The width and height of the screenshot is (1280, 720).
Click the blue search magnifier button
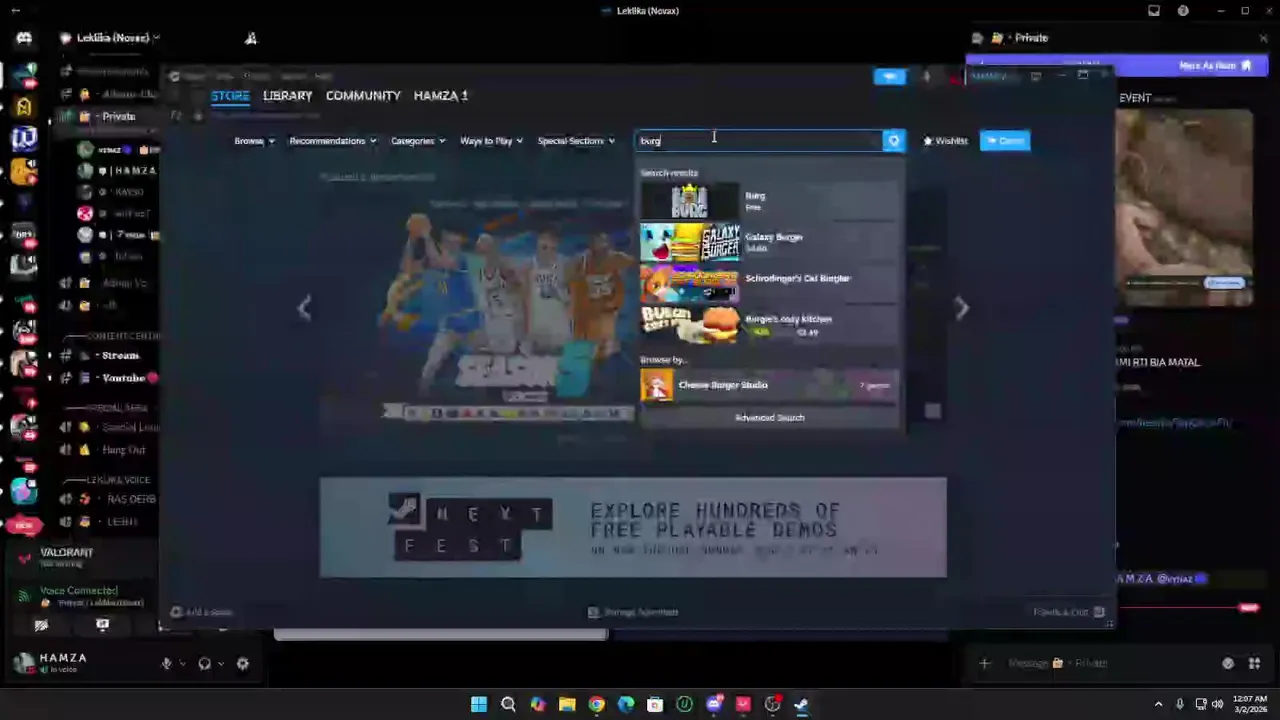click(894, 141)
